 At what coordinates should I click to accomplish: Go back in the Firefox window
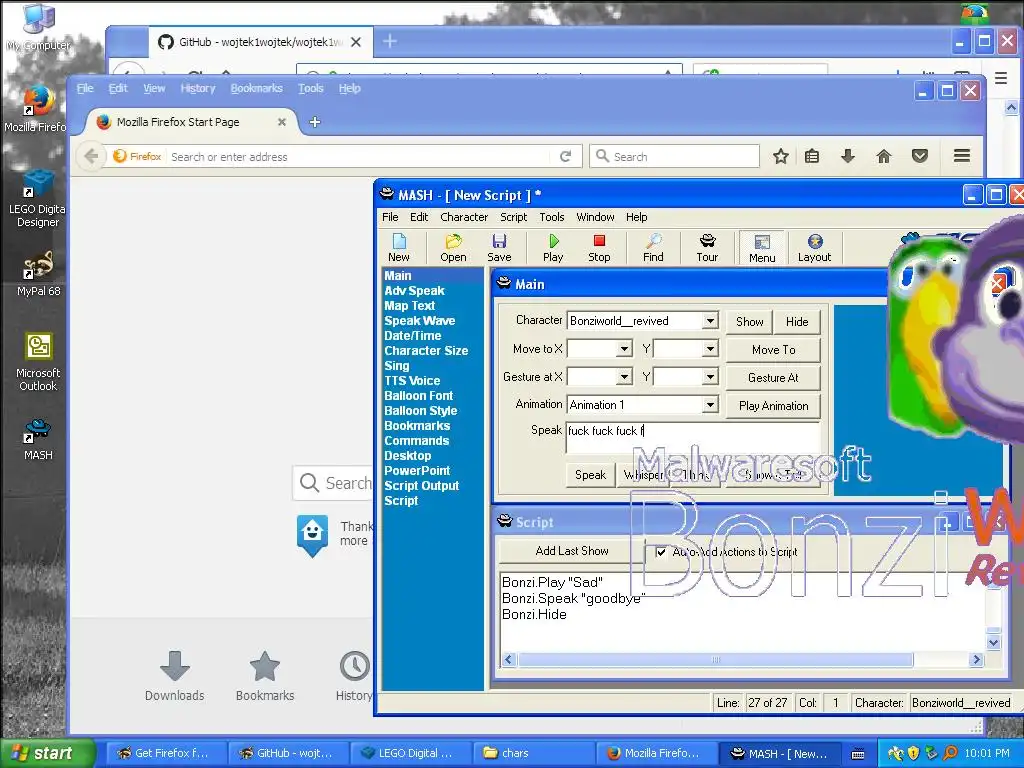point(91,157)
